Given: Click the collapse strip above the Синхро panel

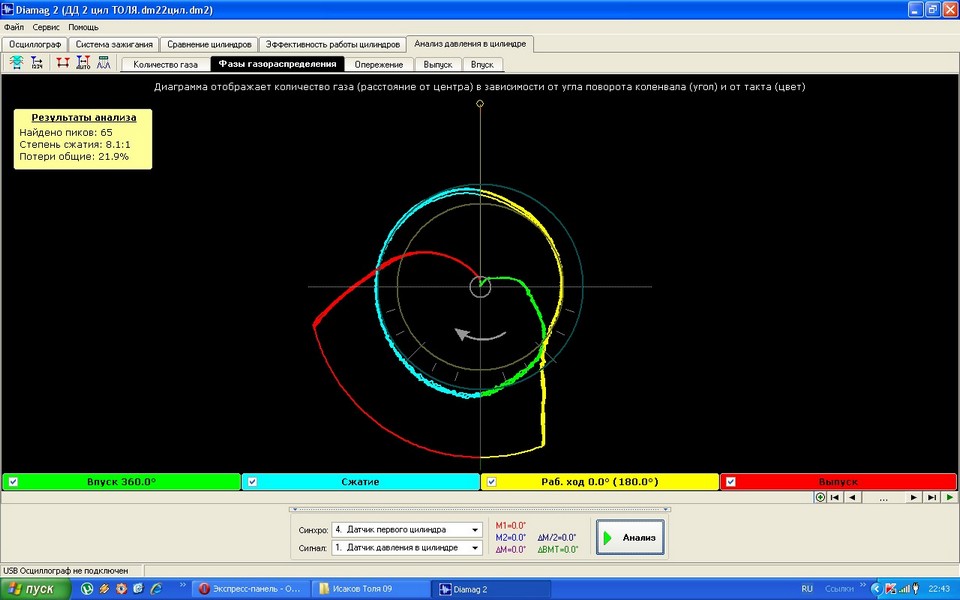Looking at the screenshot, I should click(480, 509).
